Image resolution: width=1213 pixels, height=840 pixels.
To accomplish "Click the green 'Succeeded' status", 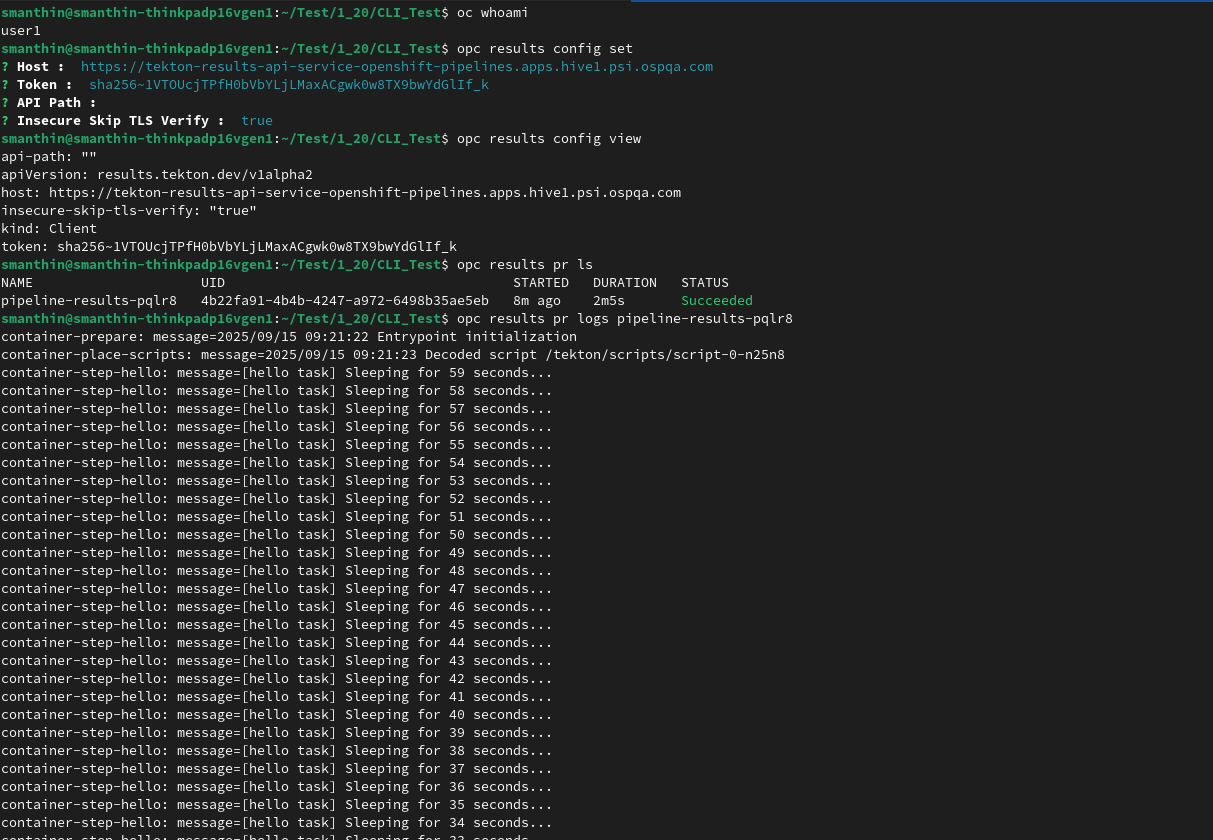I will [x=717, y=301].
